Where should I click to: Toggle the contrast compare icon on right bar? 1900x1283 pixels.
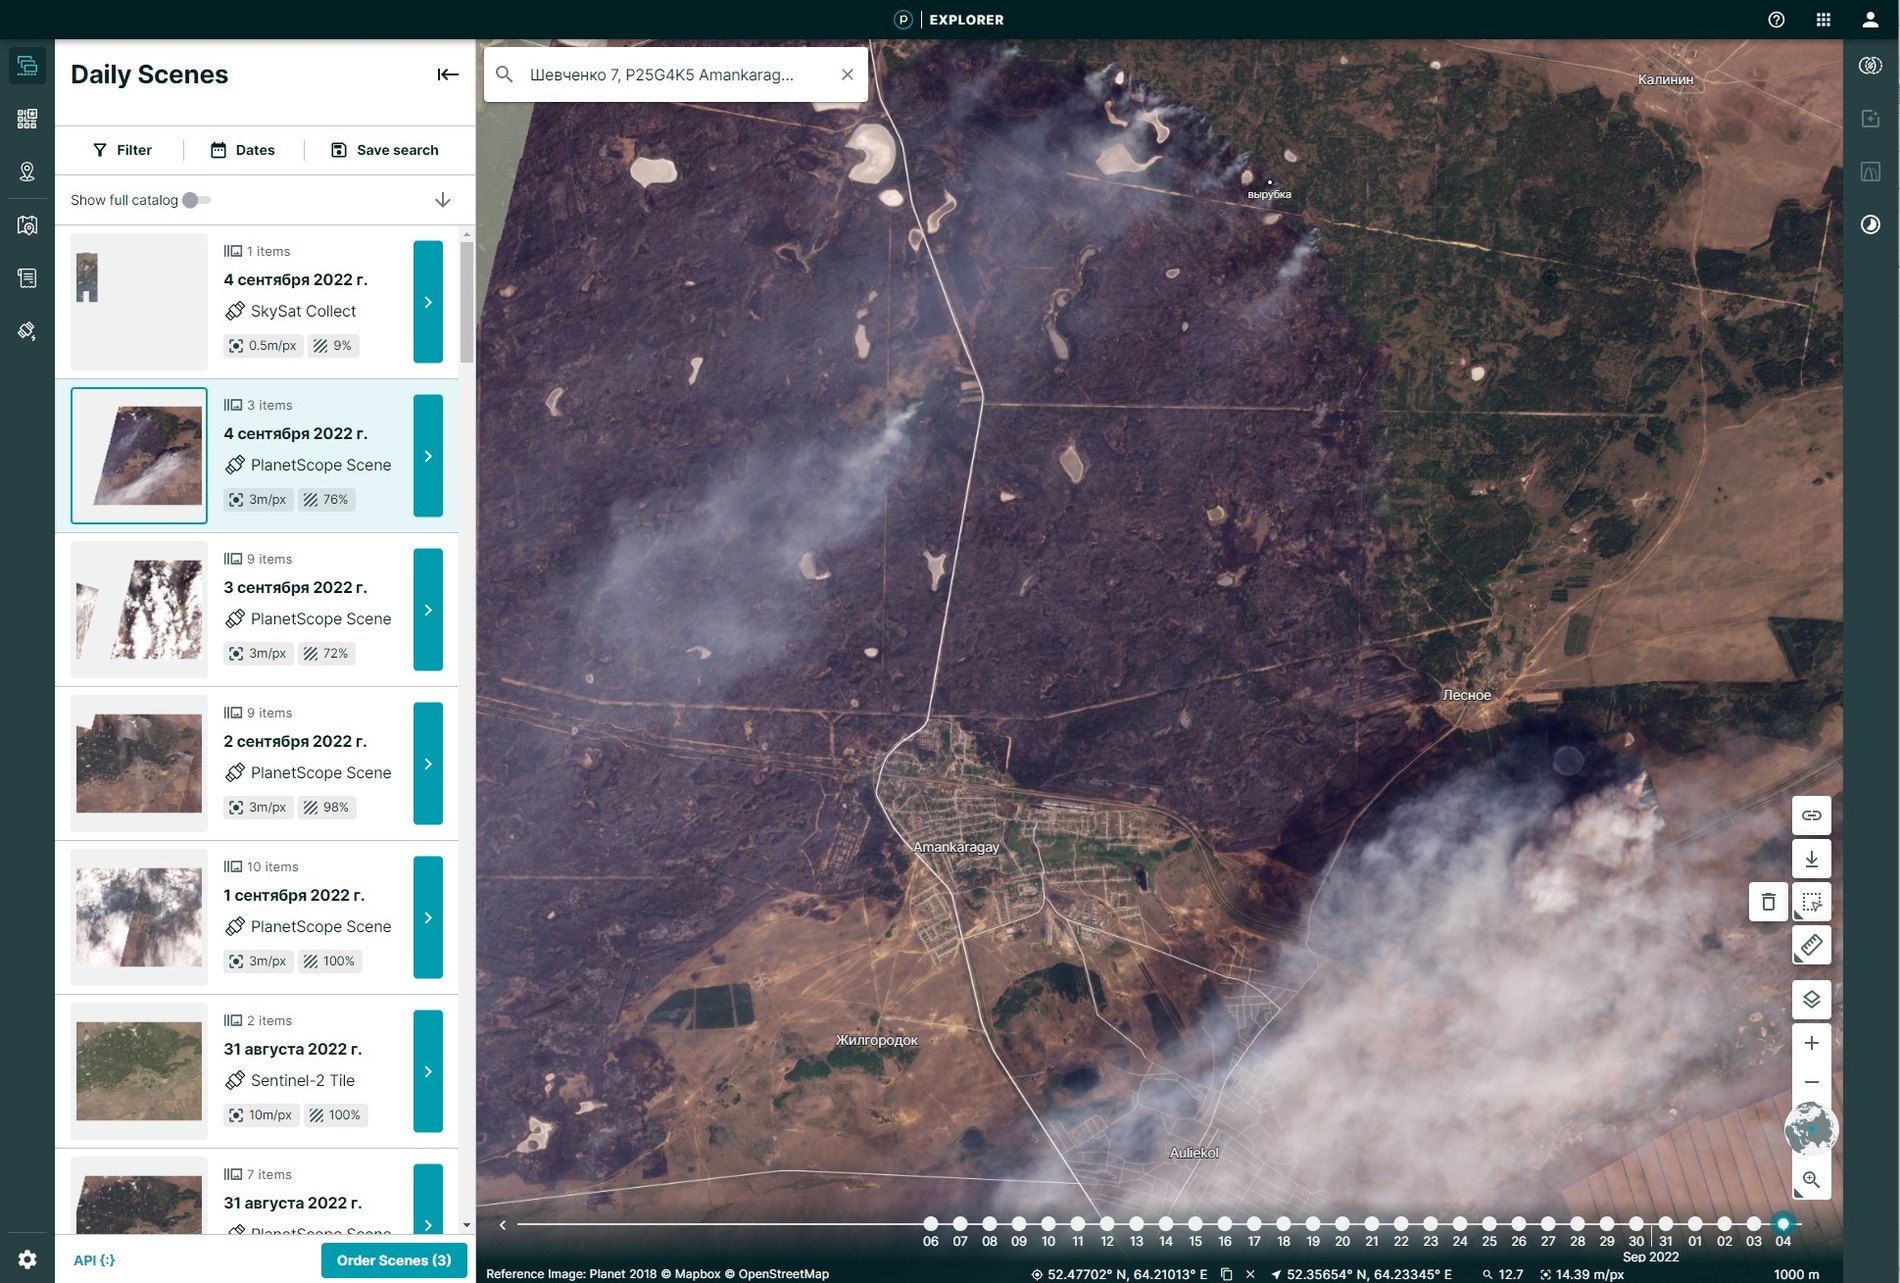coord(1870,224)
